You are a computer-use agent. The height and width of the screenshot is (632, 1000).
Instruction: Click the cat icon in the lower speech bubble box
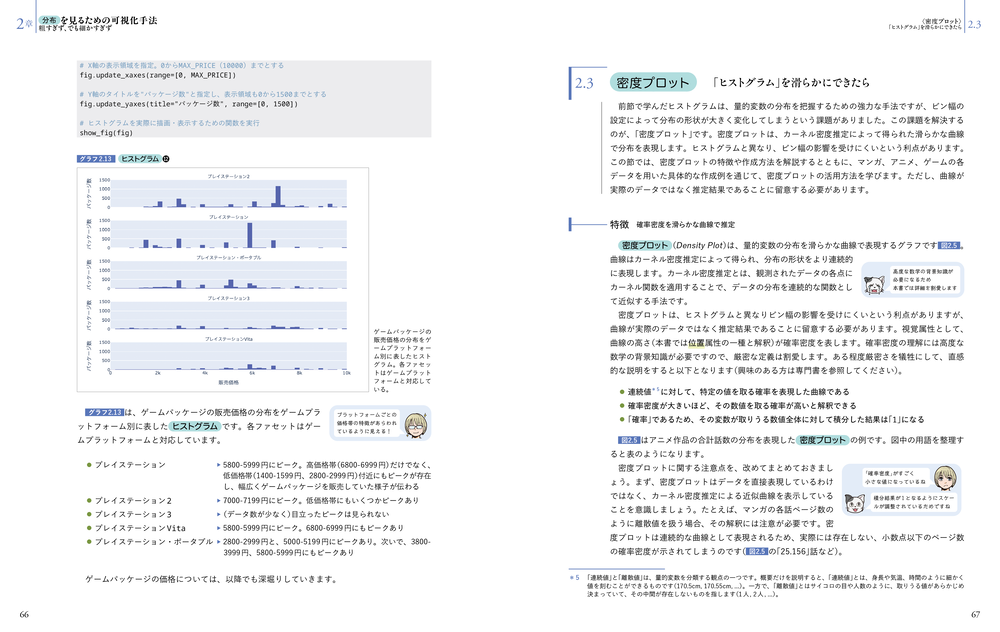point(858,505)
